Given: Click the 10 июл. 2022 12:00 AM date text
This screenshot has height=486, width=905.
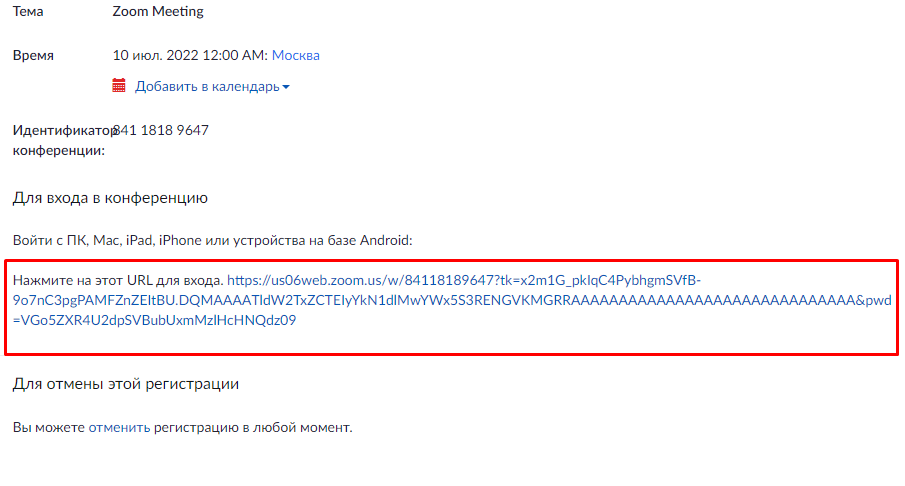Looking at the screenshot, I should pos(190,55).
